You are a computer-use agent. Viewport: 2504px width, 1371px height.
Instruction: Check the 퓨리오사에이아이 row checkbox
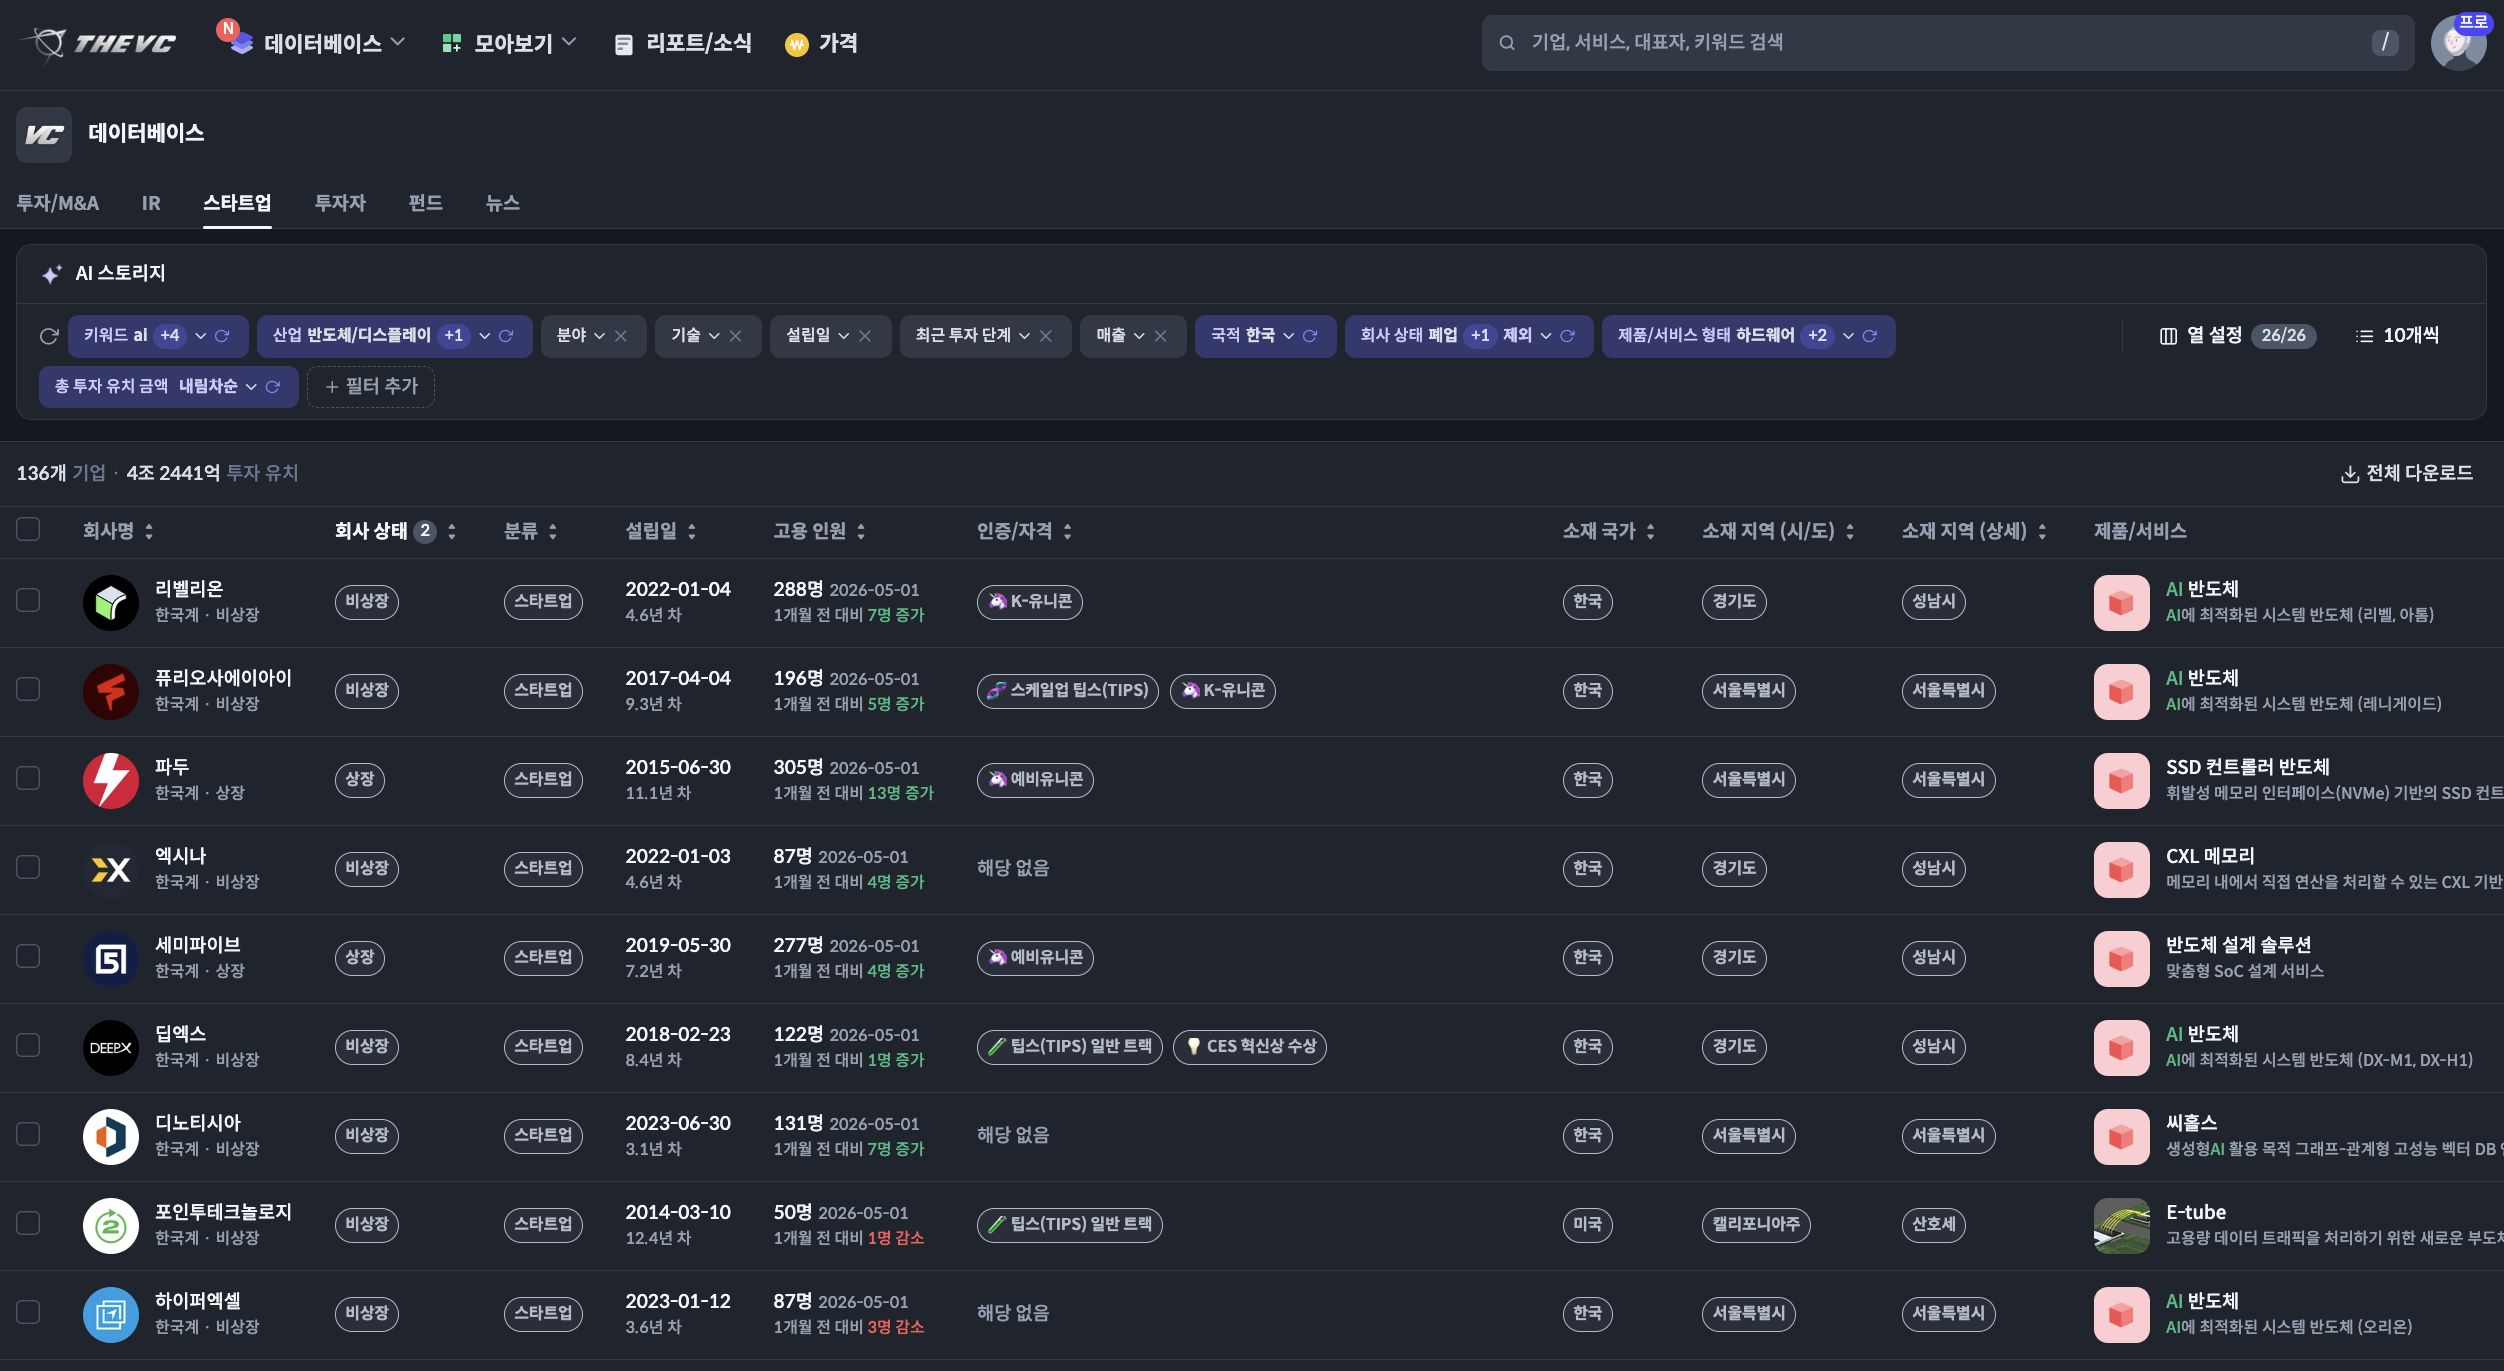coord(28,689)
